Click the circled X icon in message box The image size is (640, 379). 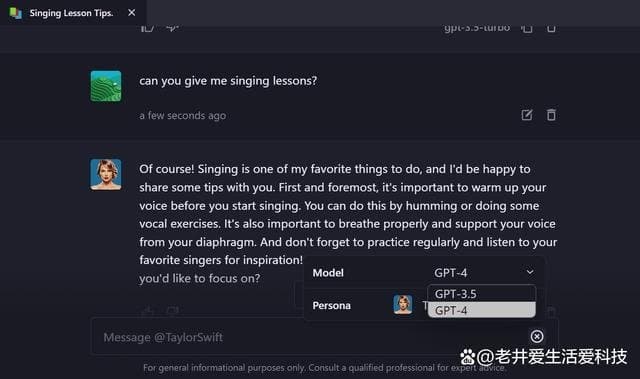pyautogui.click(x=537, y=337)
